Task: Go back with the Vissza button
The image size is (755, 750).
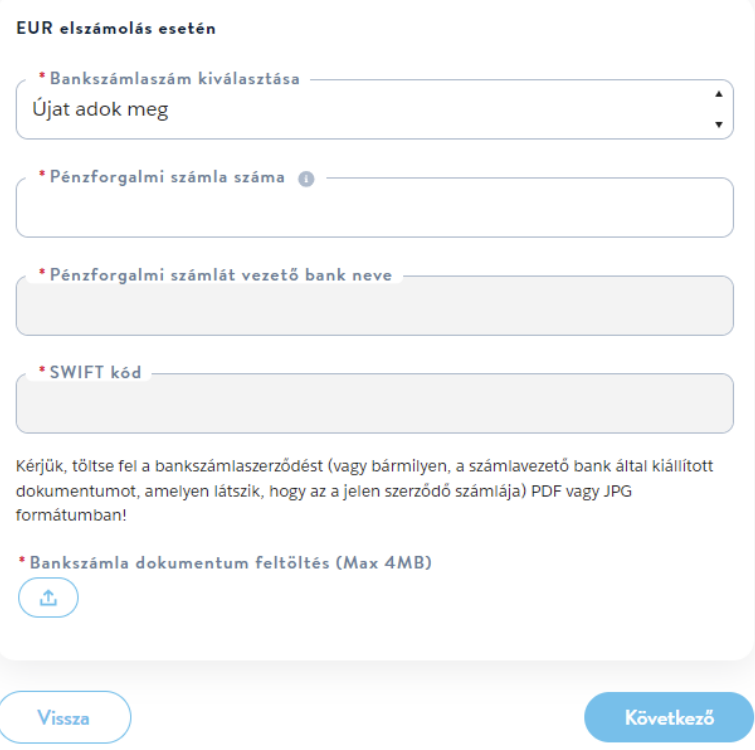Action: (x=65, y=718)
